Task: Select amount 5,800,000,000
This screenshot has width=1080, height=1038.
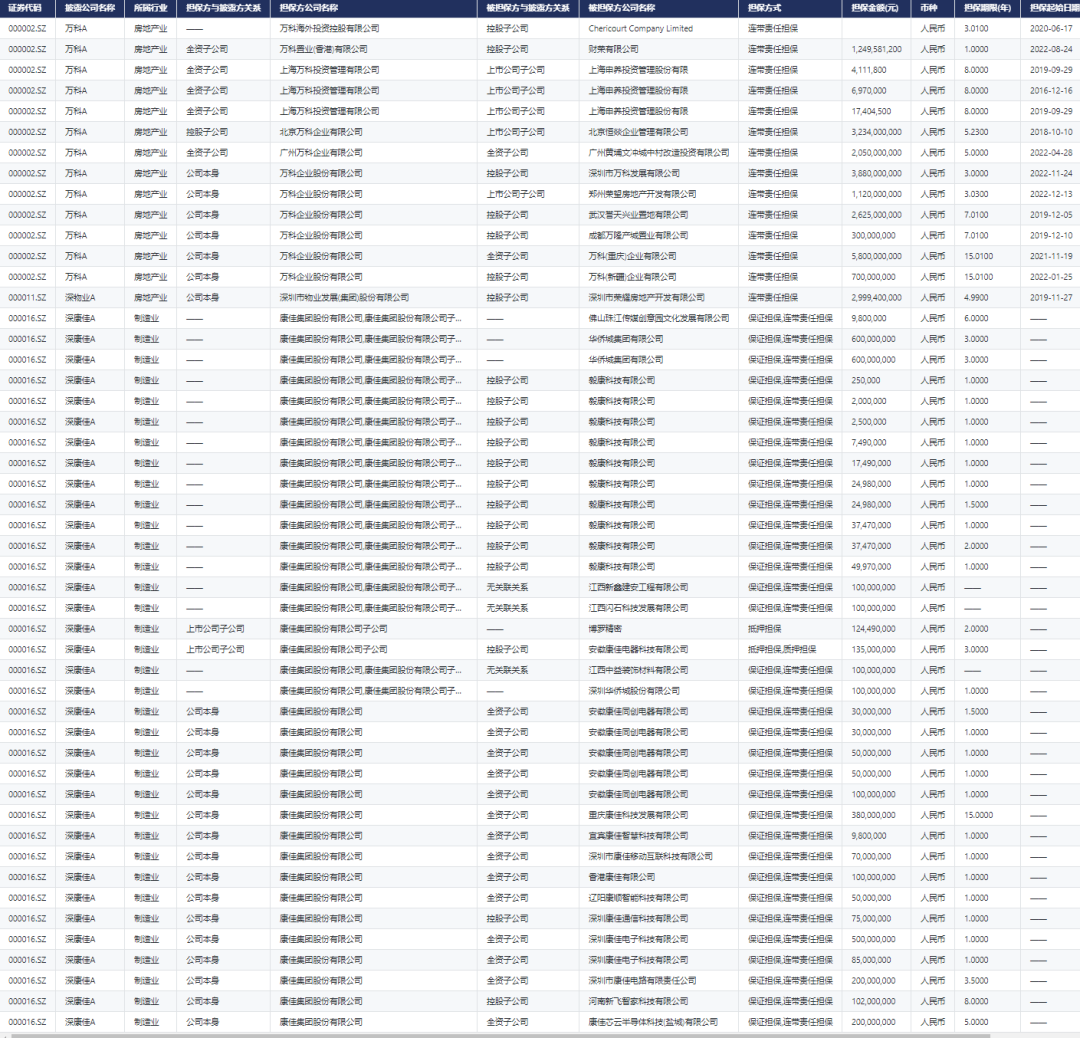Action: pyautogui.click(x=876, y=256)
